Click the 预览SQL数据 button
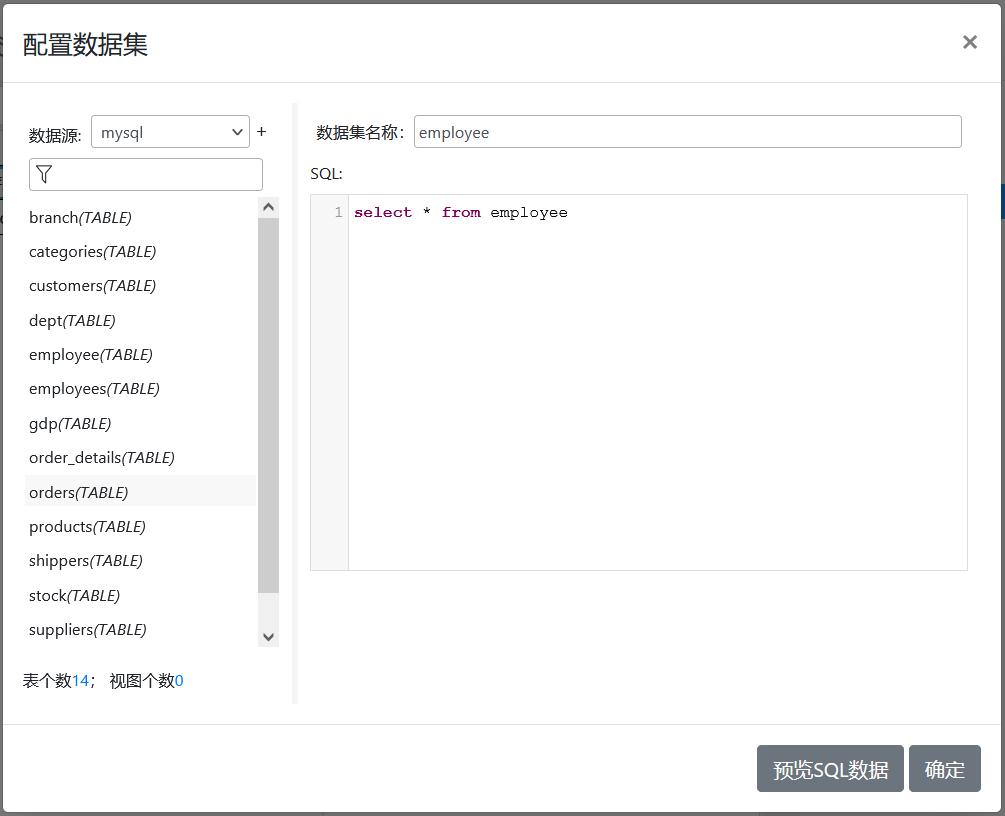Image resolution: width=1005 pixels, height=816 pixels. (x=830, y=769)
